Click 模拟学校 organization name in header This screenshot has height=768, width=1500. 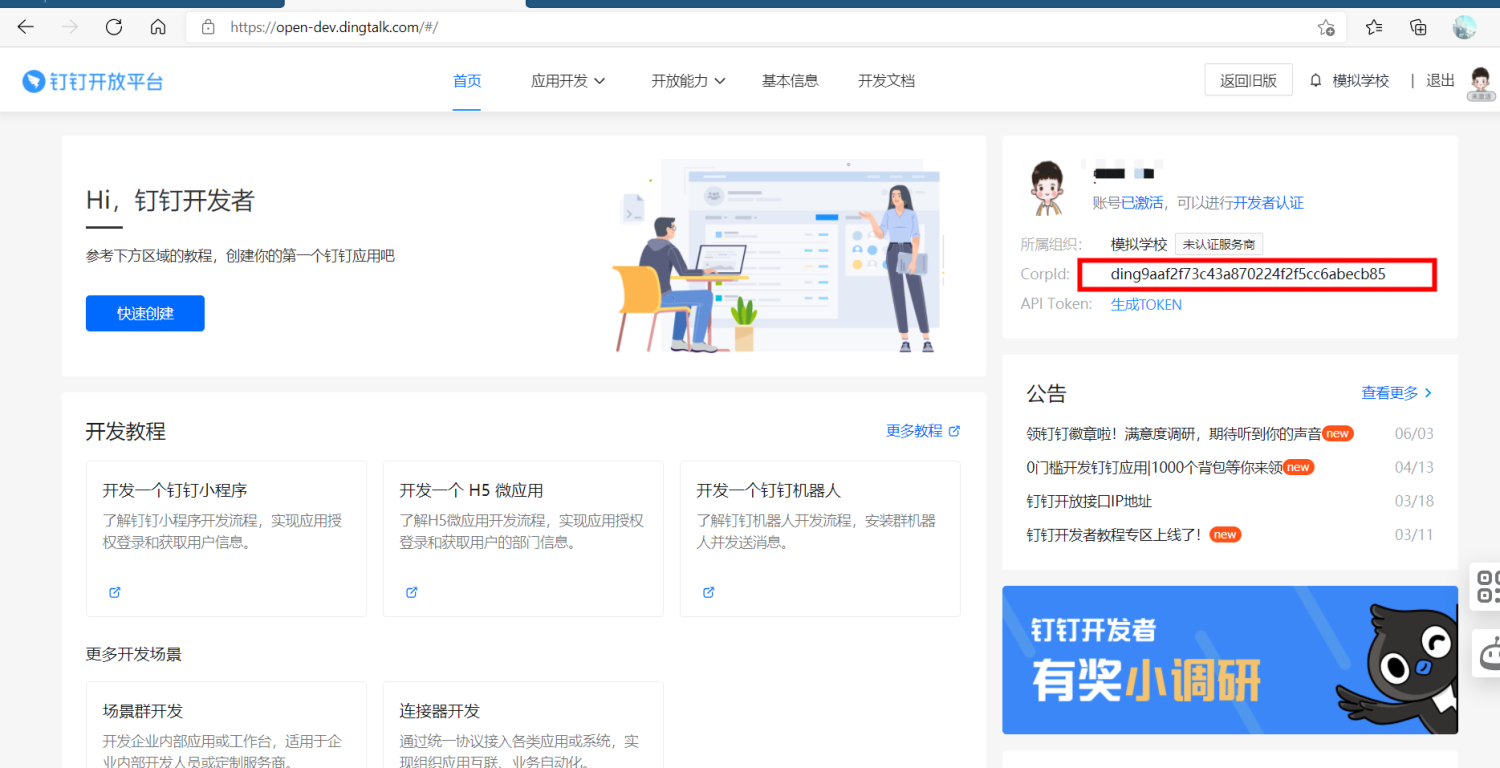pyautogui.click(x=1361, y=81)
